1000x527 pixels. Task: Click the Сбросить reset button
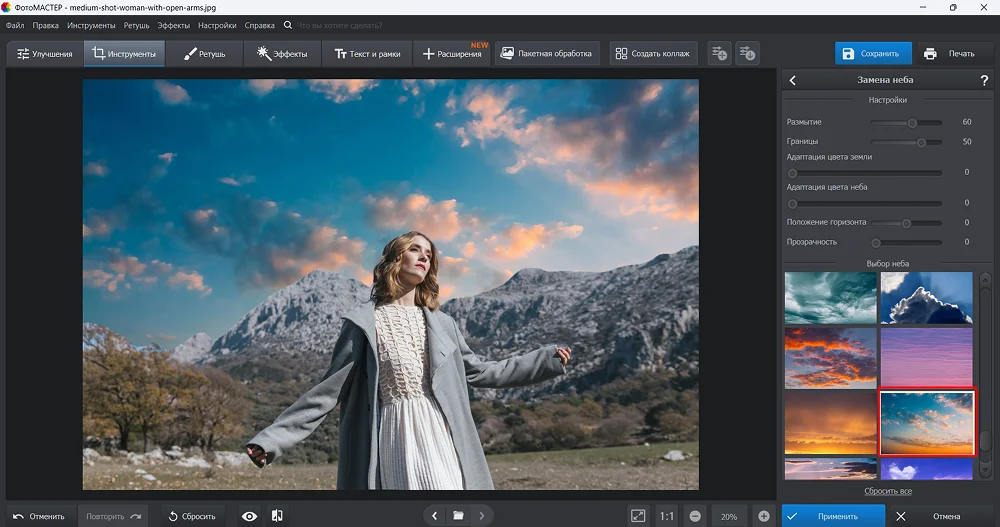[192, 516]
